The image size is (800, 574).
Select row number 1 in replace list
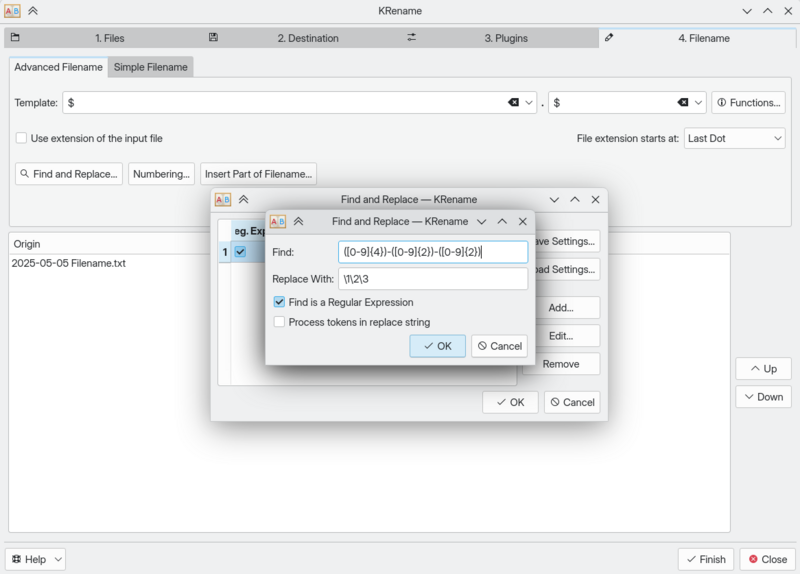224,252
